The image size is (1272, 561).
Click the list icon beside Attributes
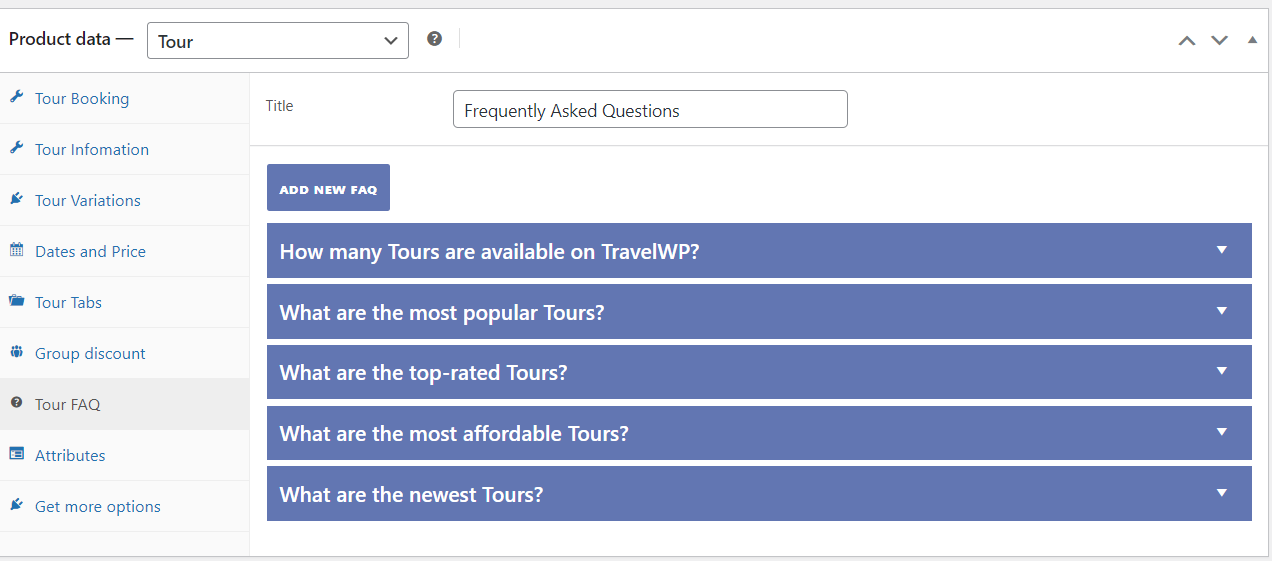coord(16,454)
